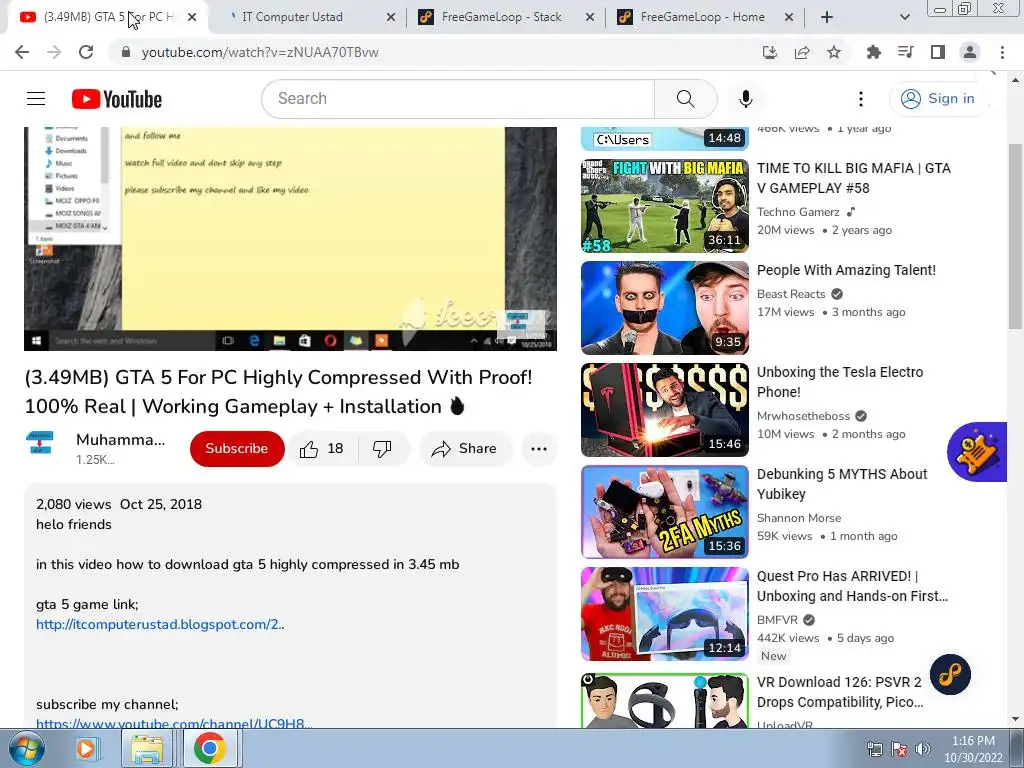Like the video with thumbs-up icon
1024x768 pixels.
tap(322, 449)
